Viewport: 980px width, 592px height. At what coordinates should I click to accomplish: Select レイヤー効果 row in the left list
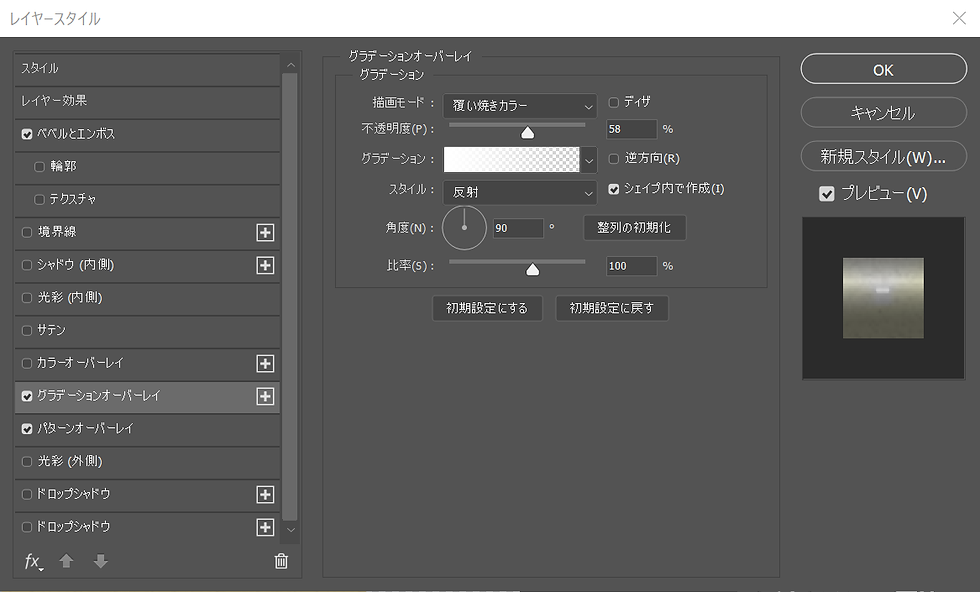[147, 101]
